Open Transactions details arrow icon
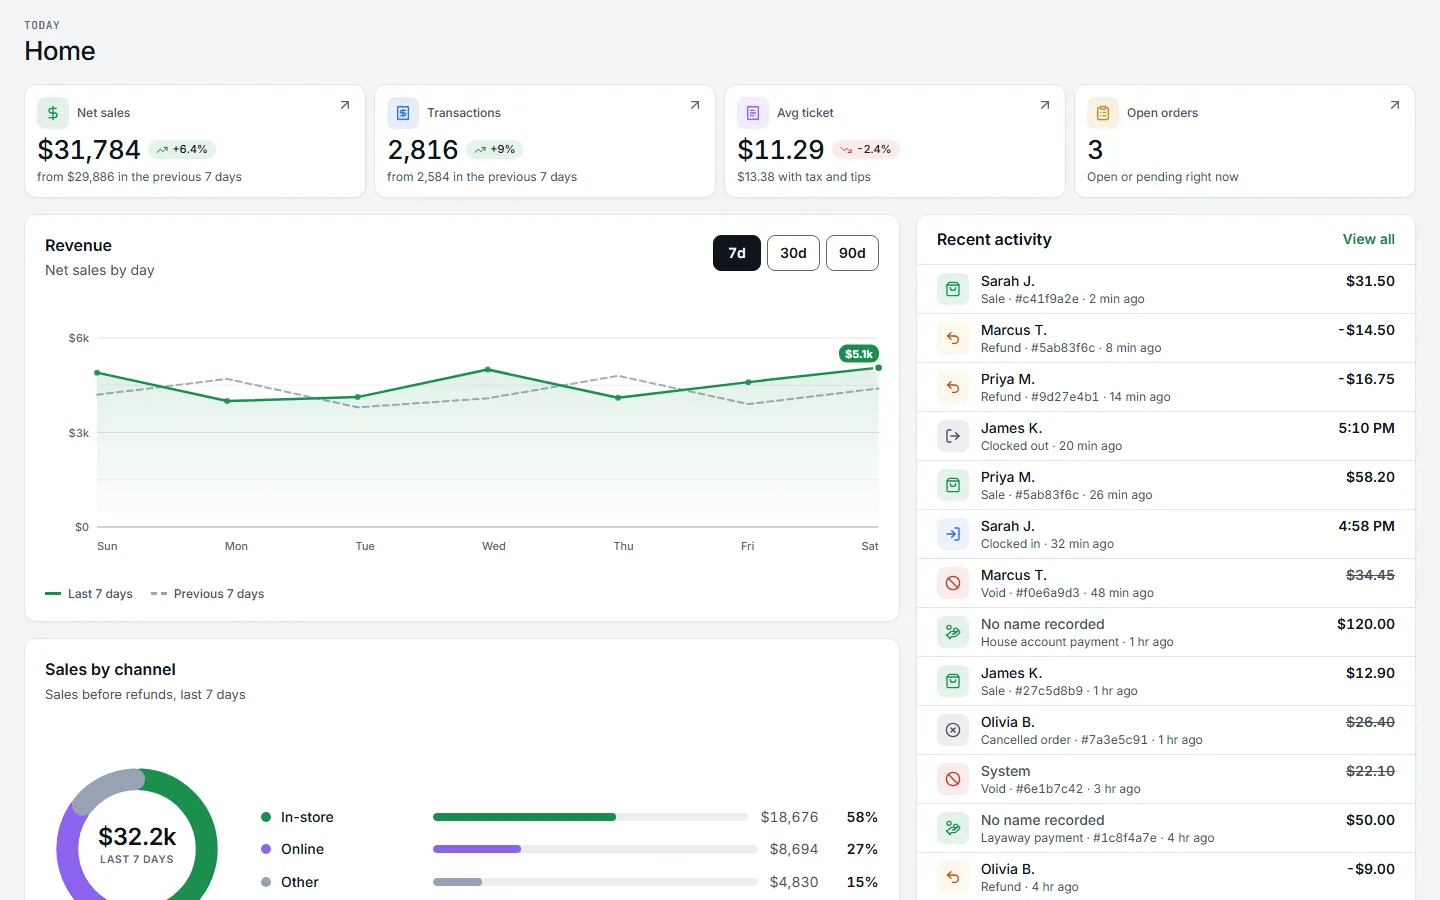1440x900 pixels. click(x=695, y=105)
